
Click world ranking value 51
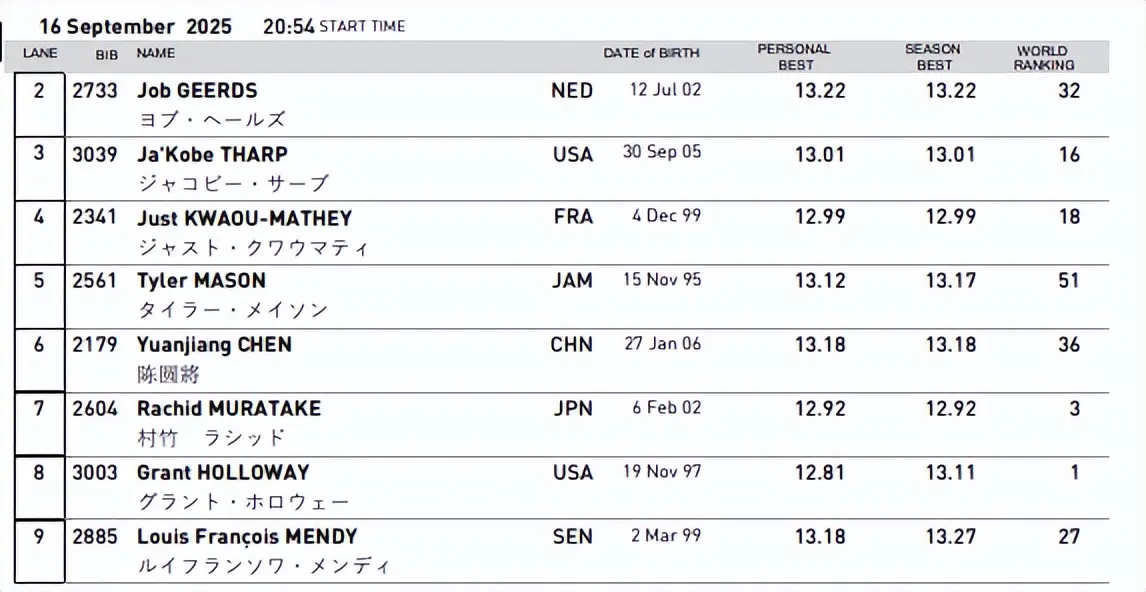point(1069,281)
